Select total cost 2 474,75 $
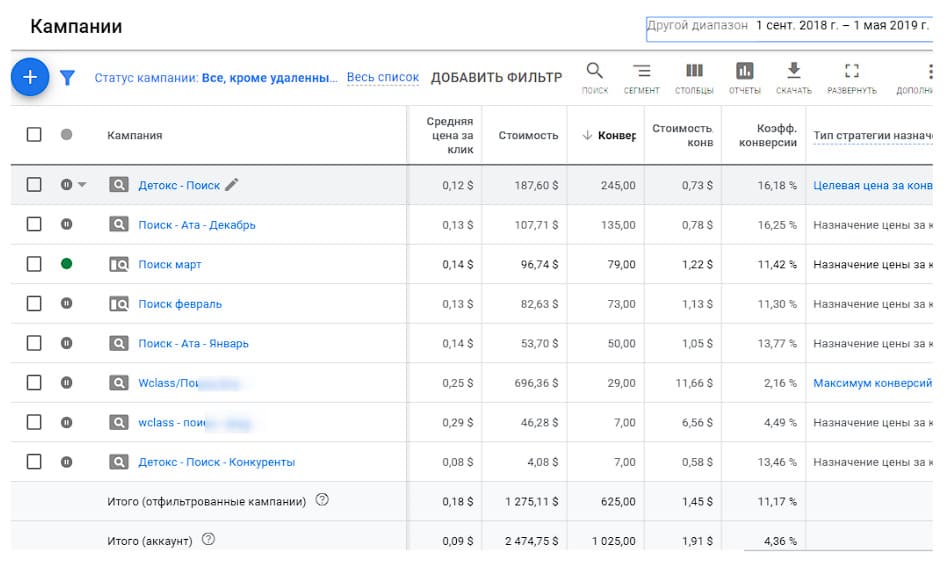Screen dimensions: 947x567 531,541
